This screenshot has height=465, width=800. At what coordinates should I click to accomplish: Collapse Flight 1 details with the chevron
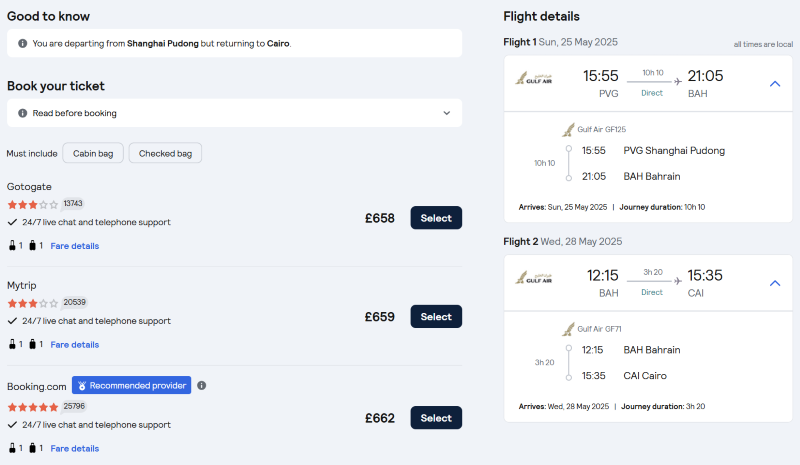(x=774, y=84)
